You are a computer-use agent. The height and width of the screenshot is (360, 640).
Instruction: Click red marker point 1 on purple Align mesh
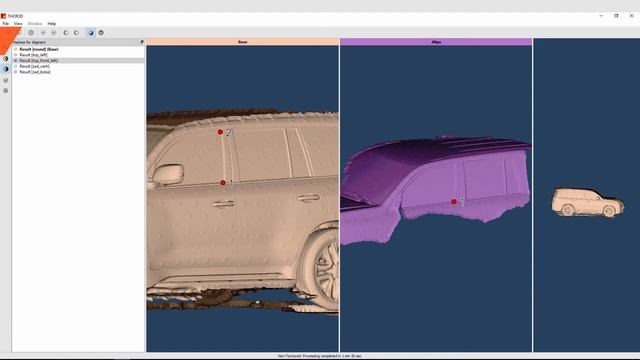[x=454, y=201]
